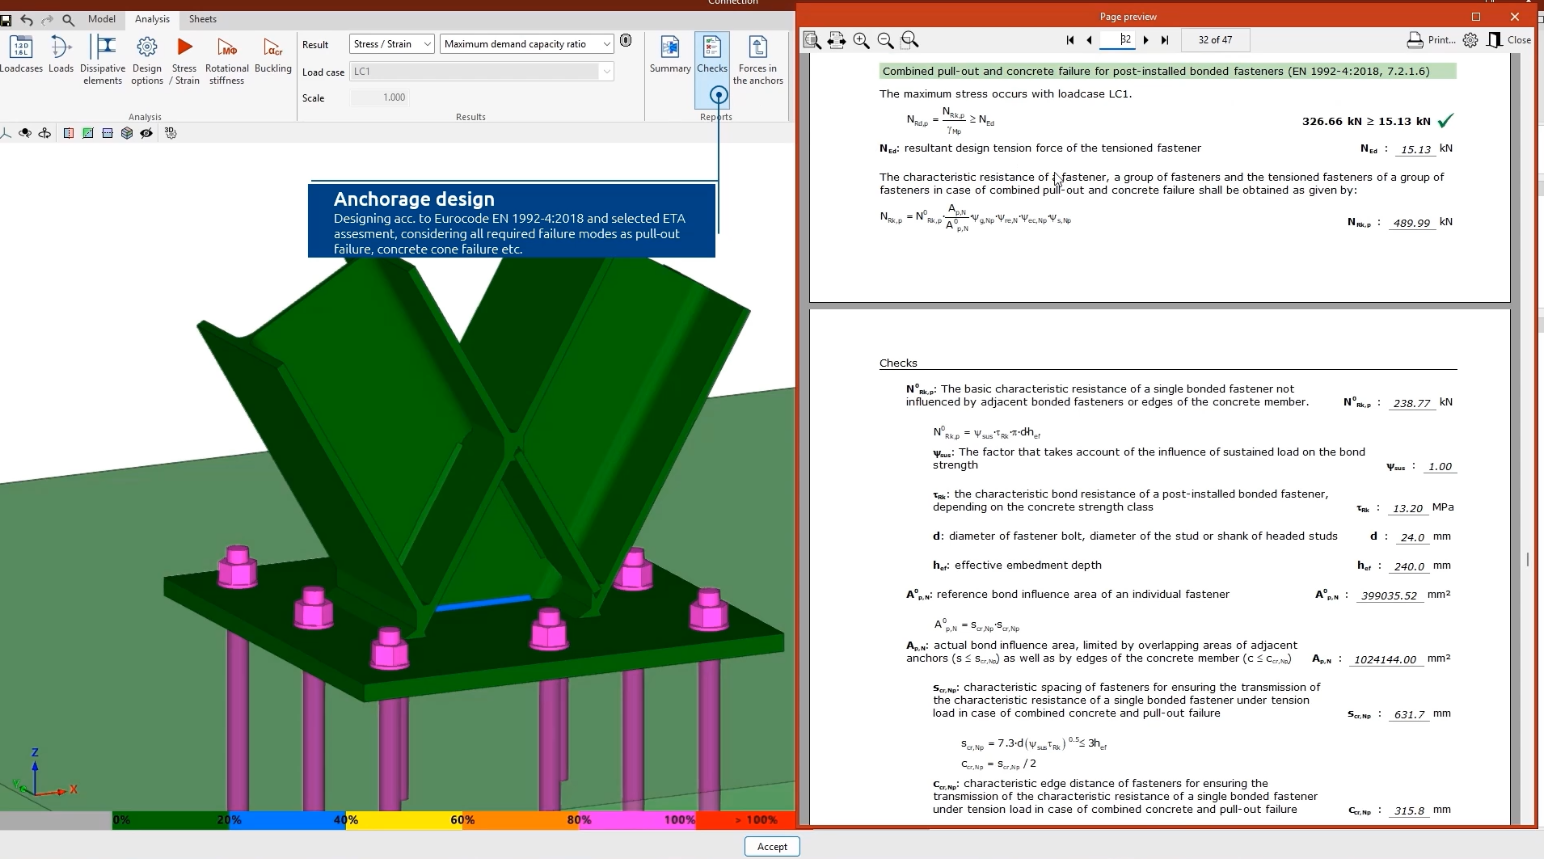The width and height of the screenshot is (1544, 859).
Task: Jump to the last report page
Action: pyautogui.click(x=1165, y=40)
